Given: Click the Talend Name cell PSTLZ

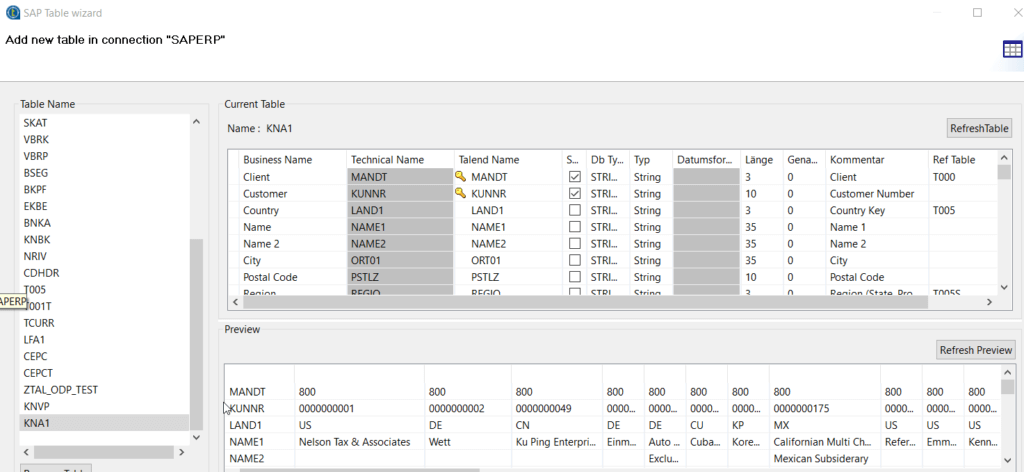Looking at the screenshot, I should pos(485,277).
